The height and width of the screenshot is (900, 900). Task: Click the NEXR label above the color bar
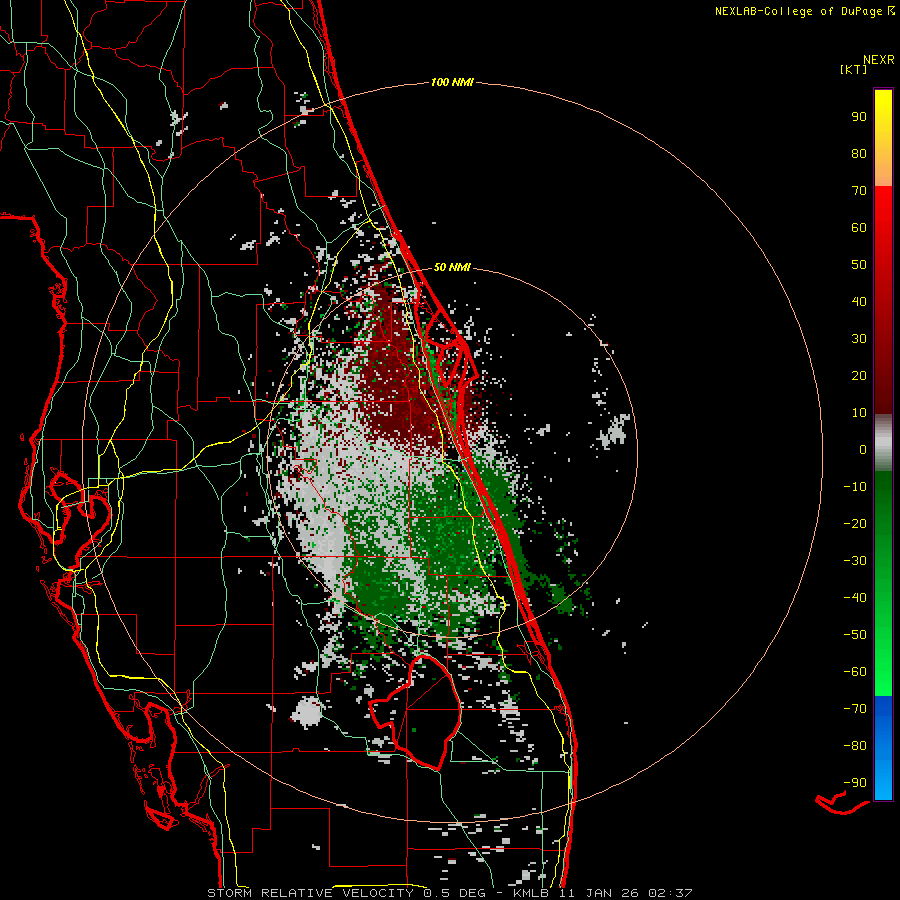tap(879, 60)
